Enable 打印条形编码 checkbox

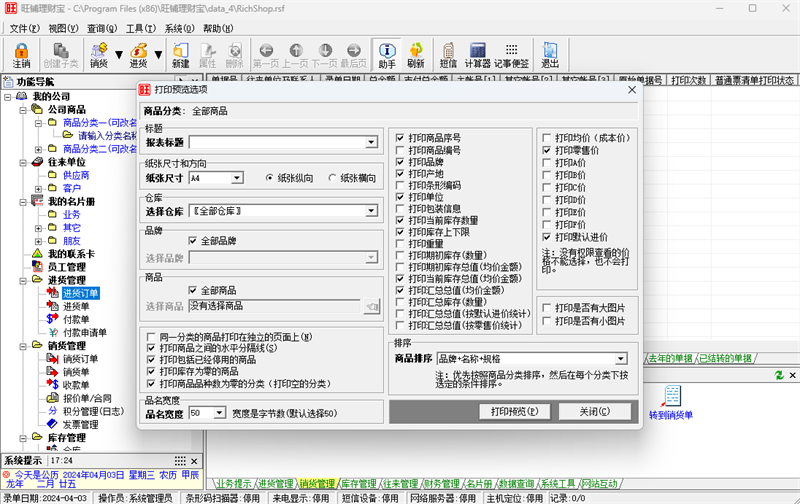tap(400, 185)
